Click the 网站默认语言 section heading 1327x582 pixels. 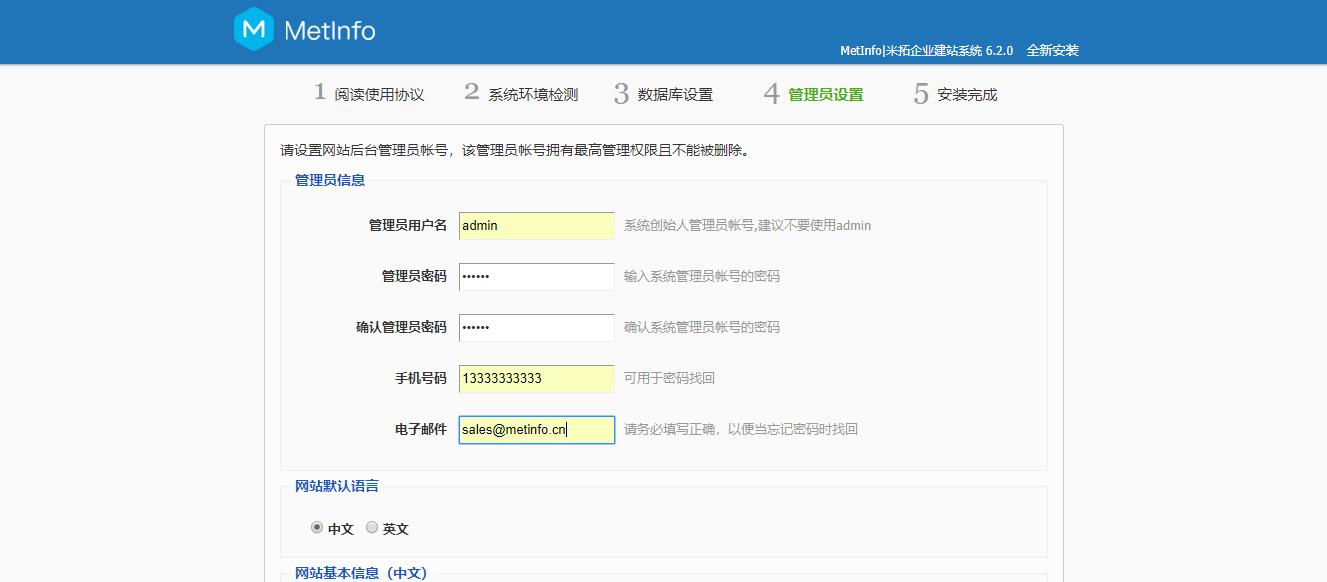(337, 486)
